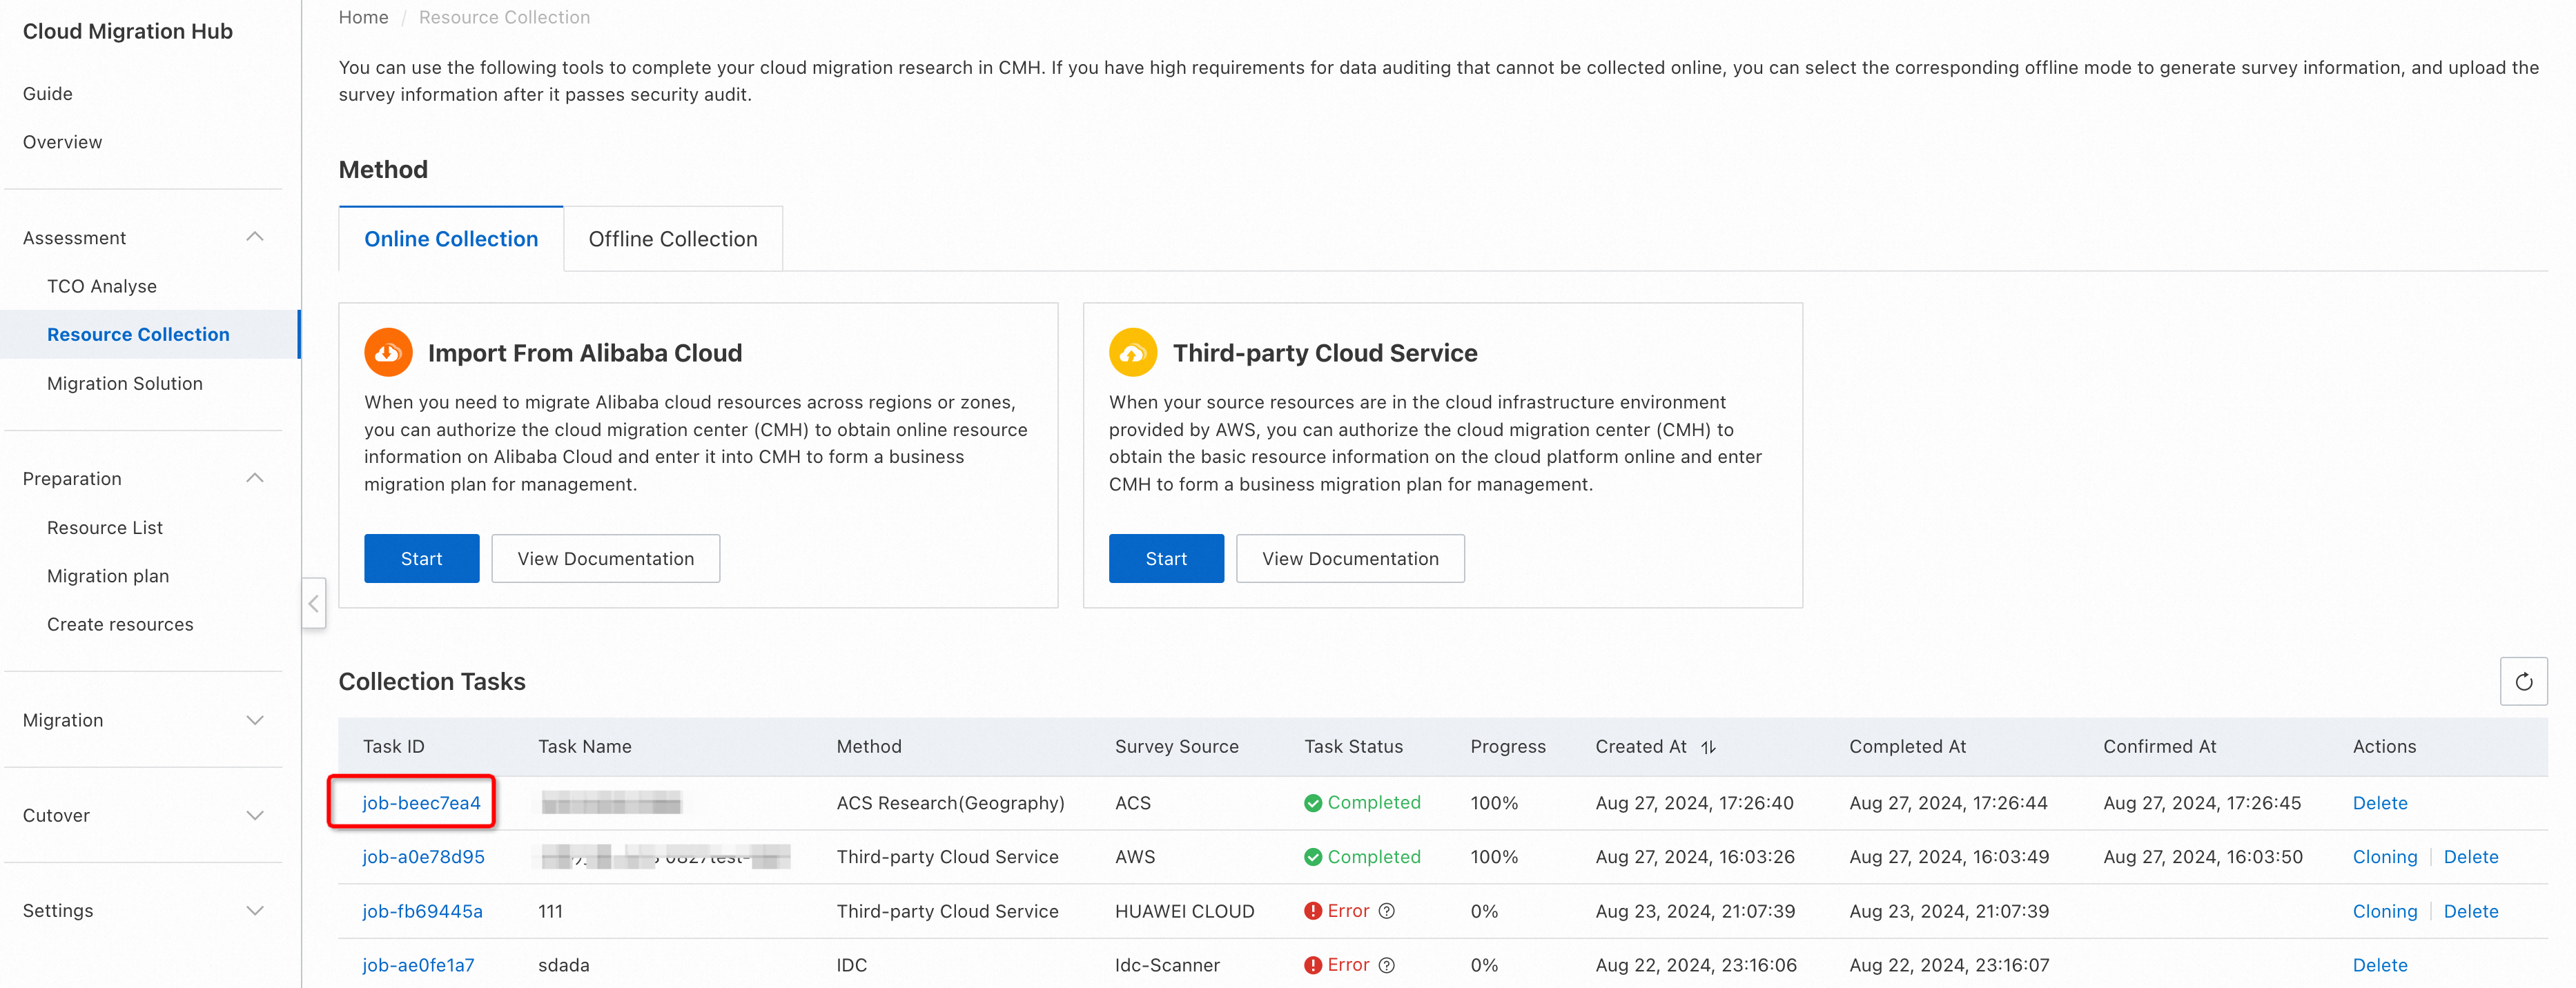The image size is (2576, 988).
Task: Expand the Cutover section chevron
Action: click(x=255, y=815)
